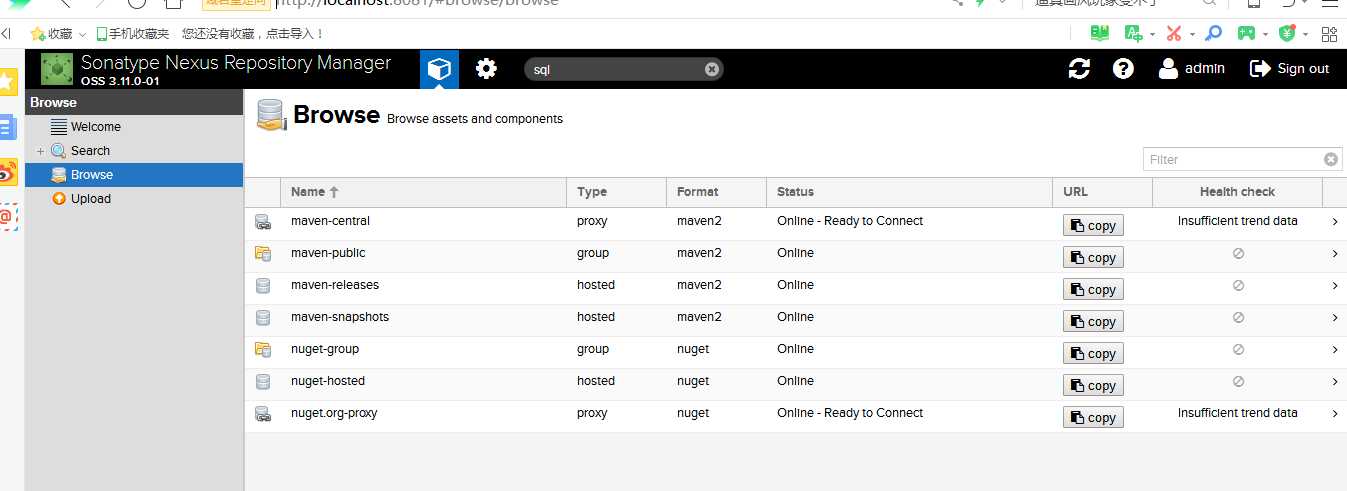Expand the nuget-hosted row arrow

coord(1335,382)
